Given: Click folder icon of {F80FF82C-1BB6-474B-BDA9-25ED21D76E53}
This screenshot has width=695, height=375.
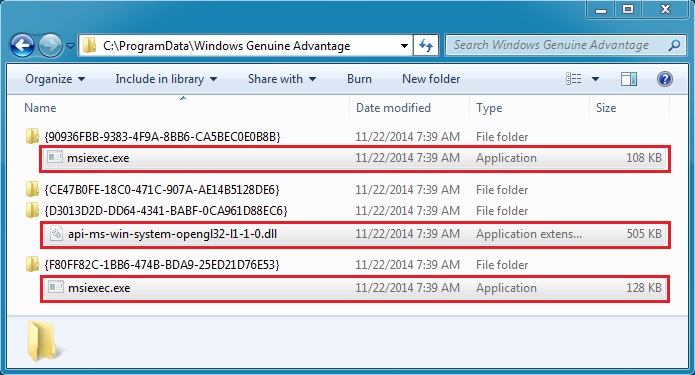Looking at the screenshot, I should point(32,265).
